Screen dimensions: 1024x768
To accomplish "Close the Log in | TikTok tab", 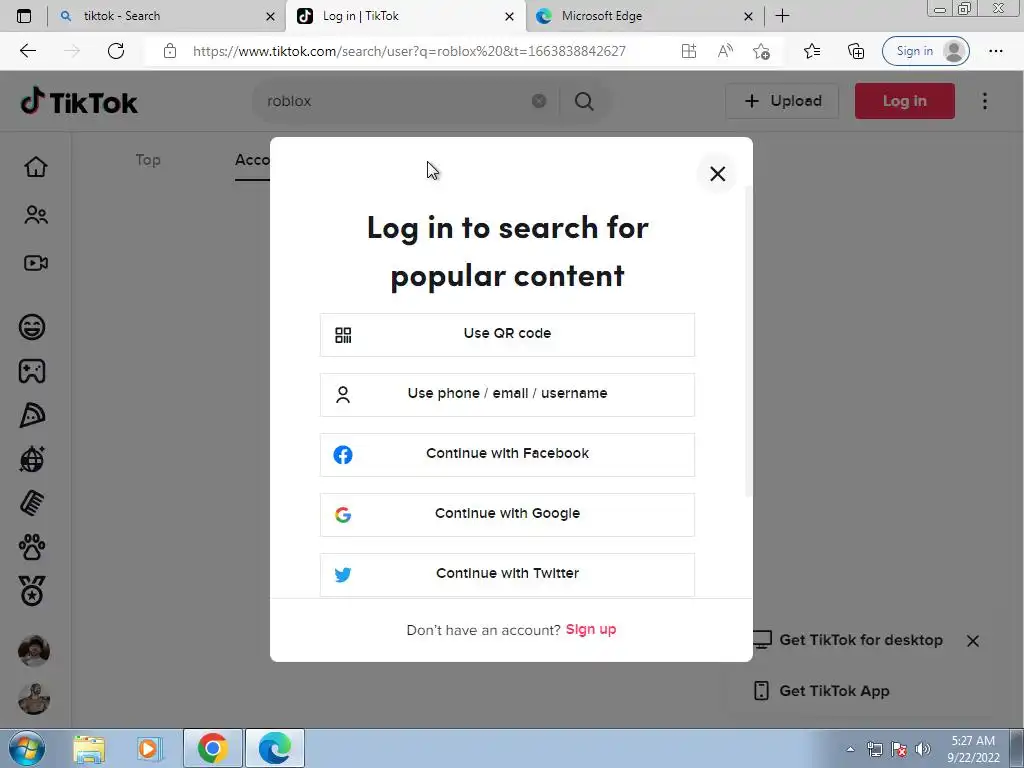I will pyautogui.click(x=509, y=17).
